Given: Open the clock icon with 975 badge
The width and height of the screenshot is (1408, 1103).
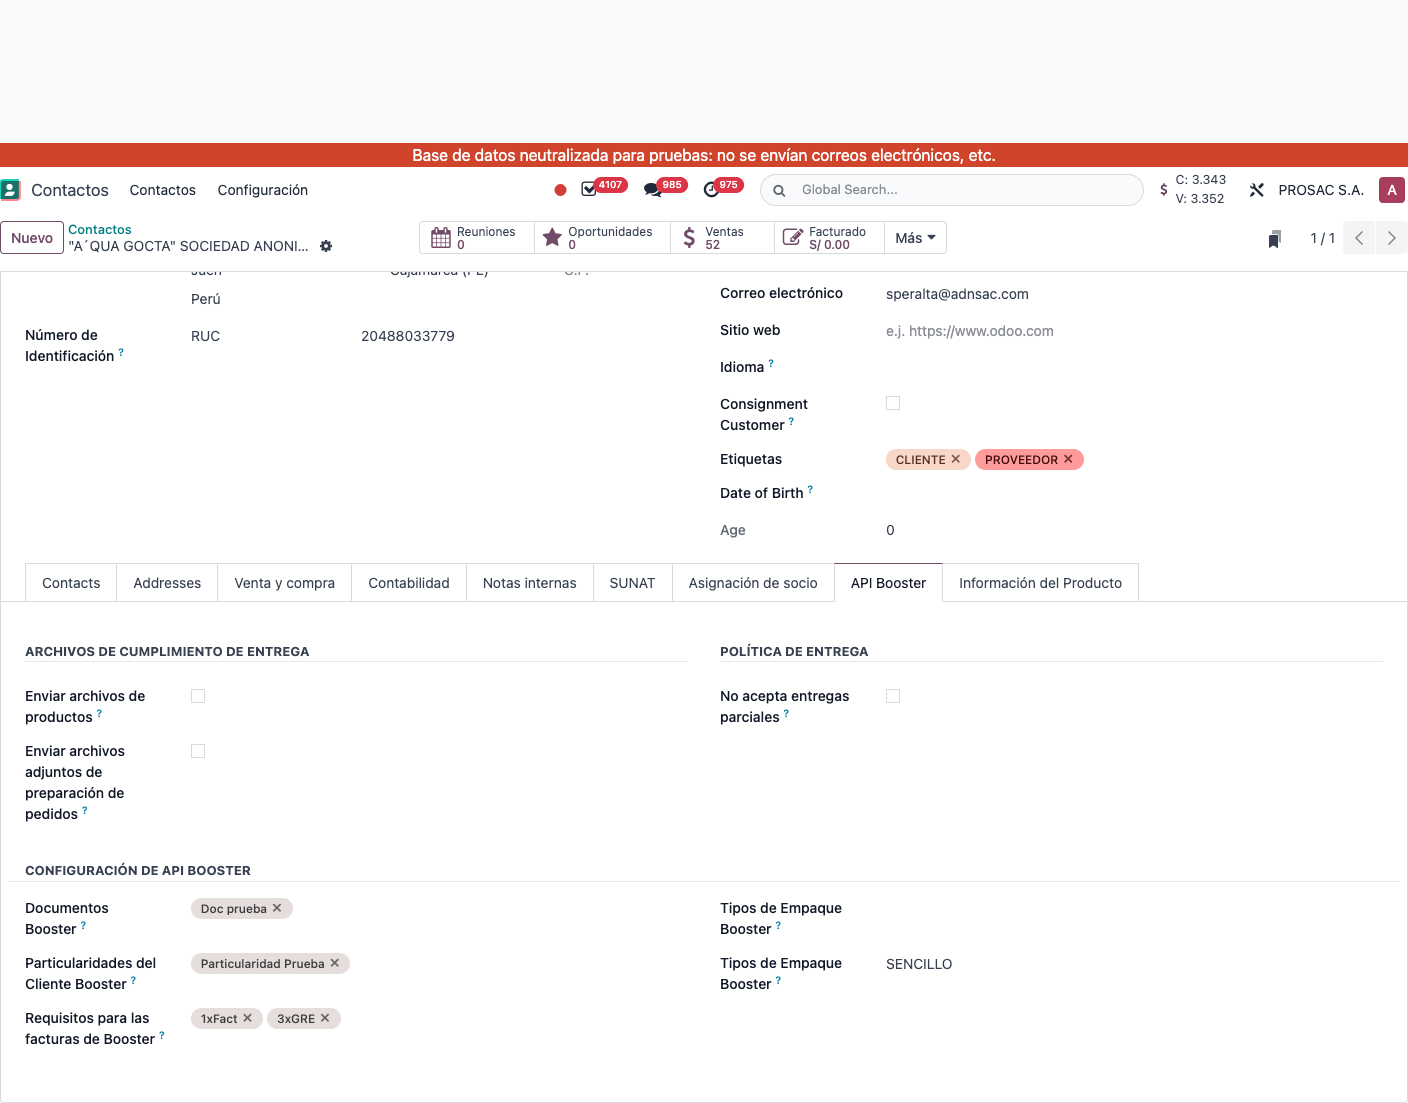Looking at the screenshot, I should pos(711,190).
